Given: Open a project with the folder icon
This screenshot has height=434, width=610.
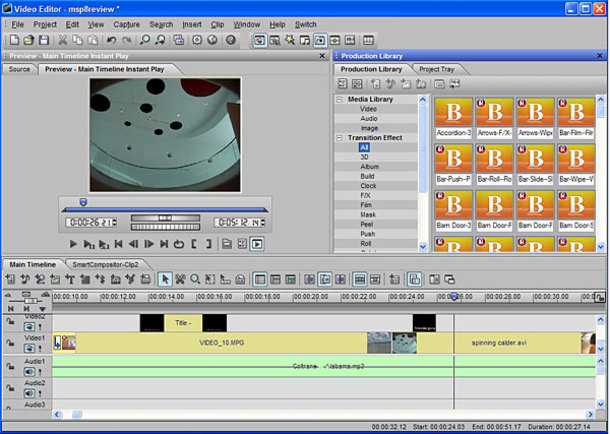Looking at the screenshot, I should coord(28,40).
